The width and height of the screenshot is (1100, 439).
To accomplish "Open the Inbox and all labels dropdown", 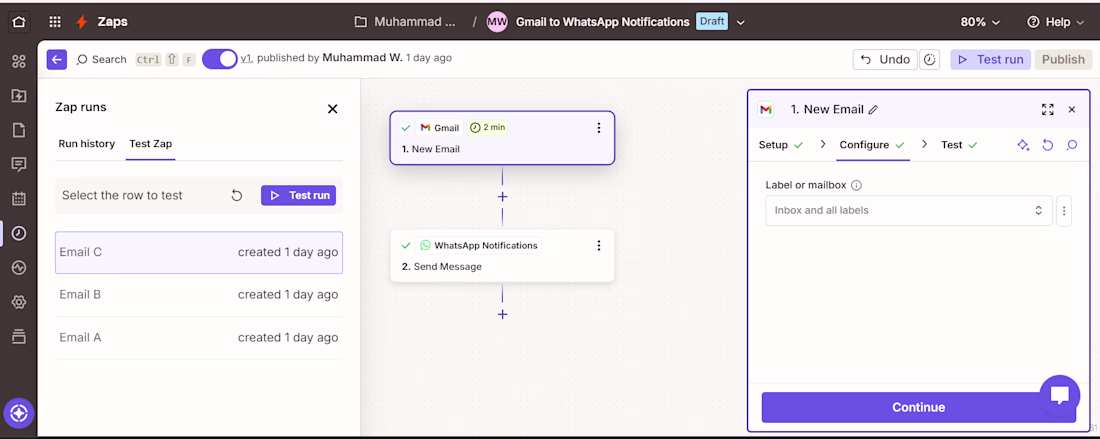I will tap(908, 210).
